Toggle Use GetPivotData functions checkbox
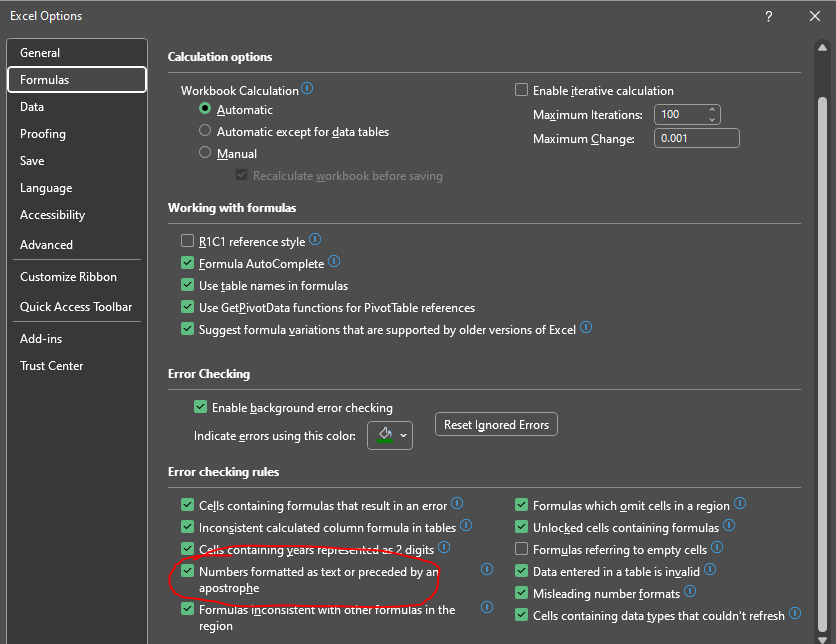The height and width of the screenshot is (644, 836). tap(187, 307)
